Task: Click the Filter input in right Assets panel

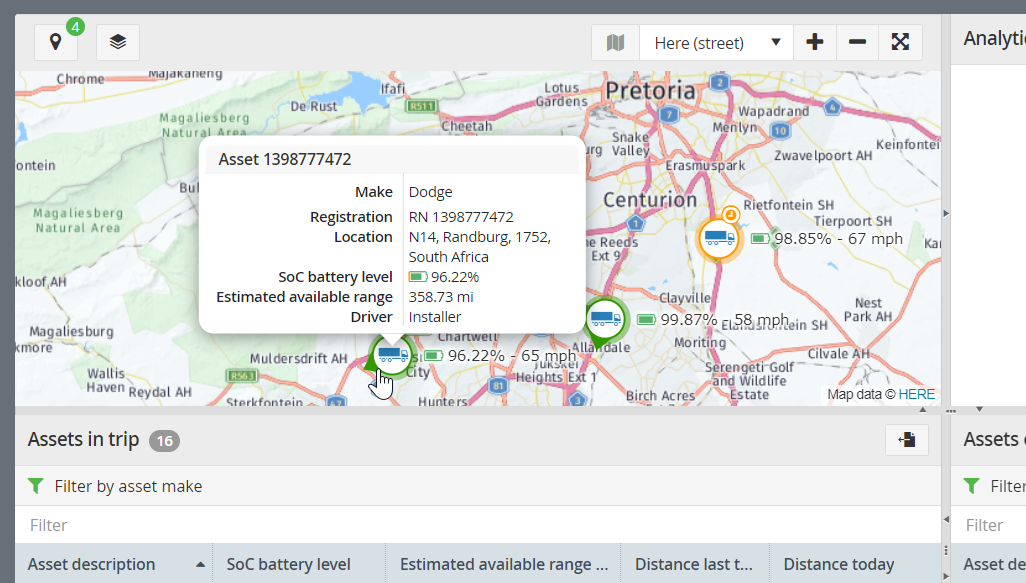Action: (x=989, y=525)
